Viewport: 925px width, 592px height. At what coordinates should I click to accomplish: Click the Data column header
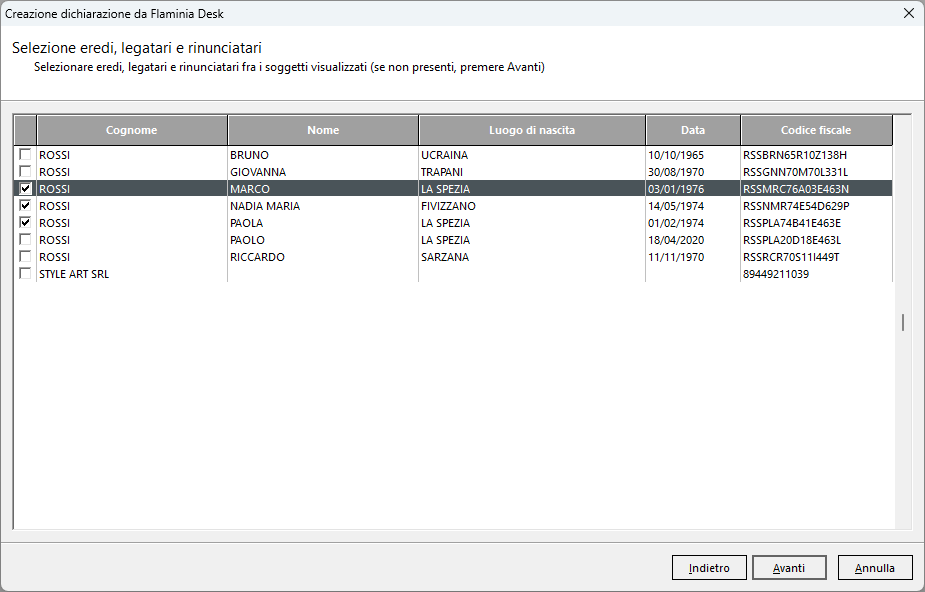tap(692, 130)
